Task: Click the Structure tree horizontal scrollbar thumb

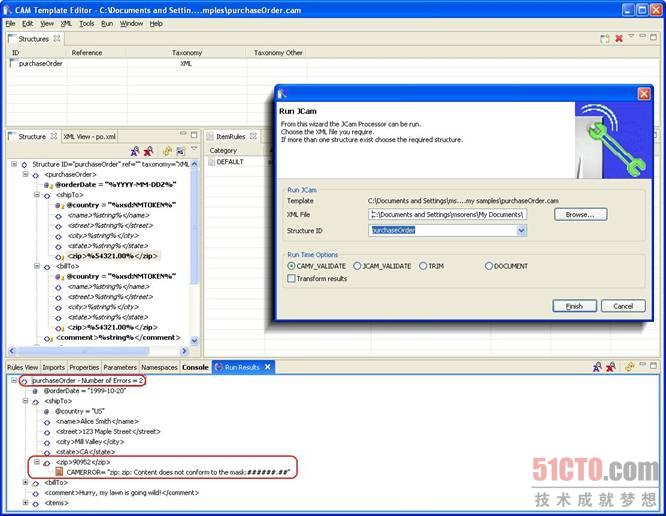Action: [x=84, y=351]
